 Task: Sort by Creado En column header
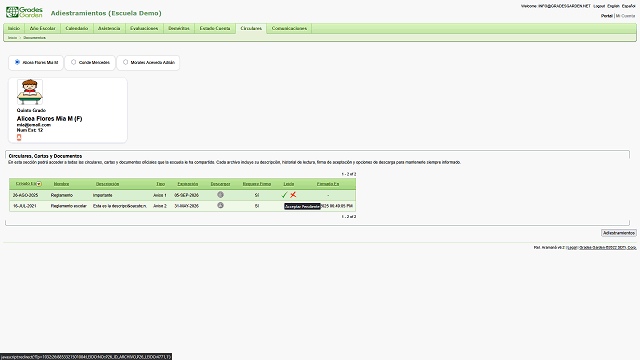tap(25, 184)
